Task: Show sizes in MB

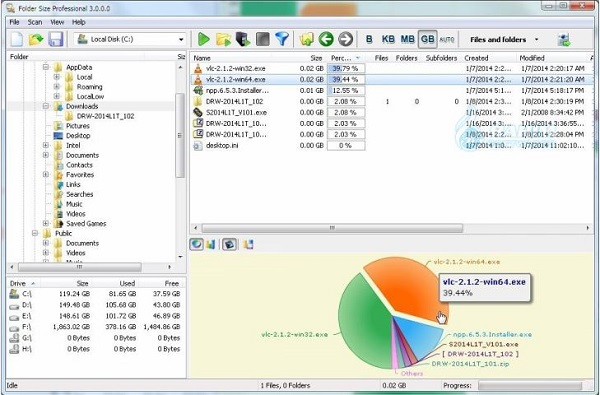Action: [408, 39]
